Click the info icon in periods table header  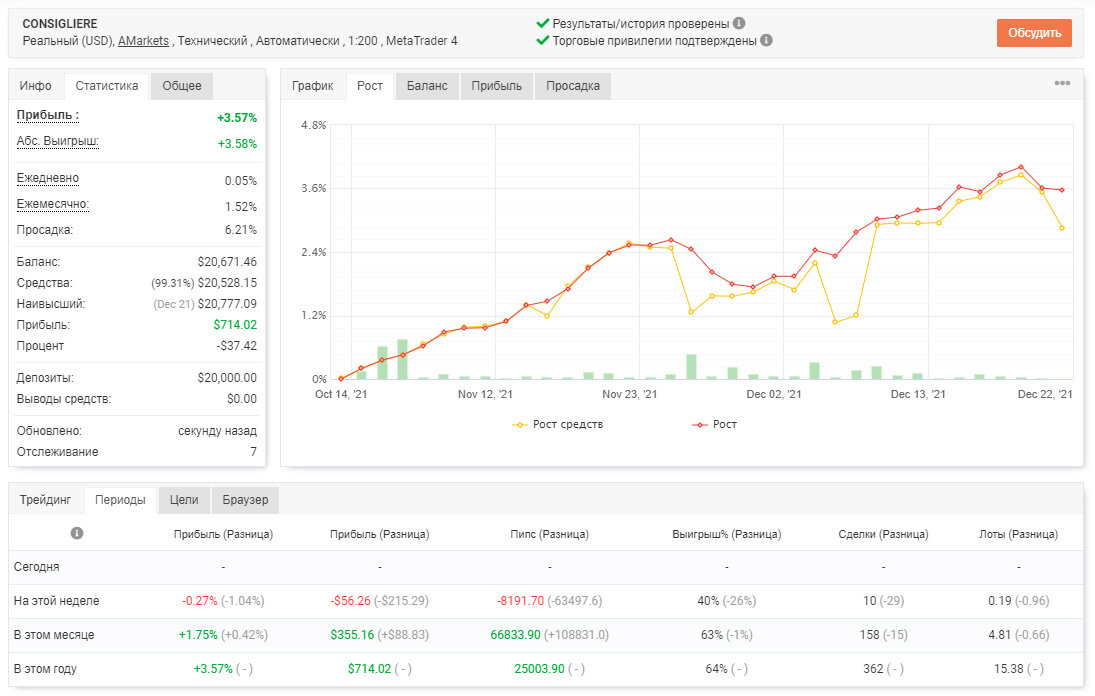[x=77, y=533]
